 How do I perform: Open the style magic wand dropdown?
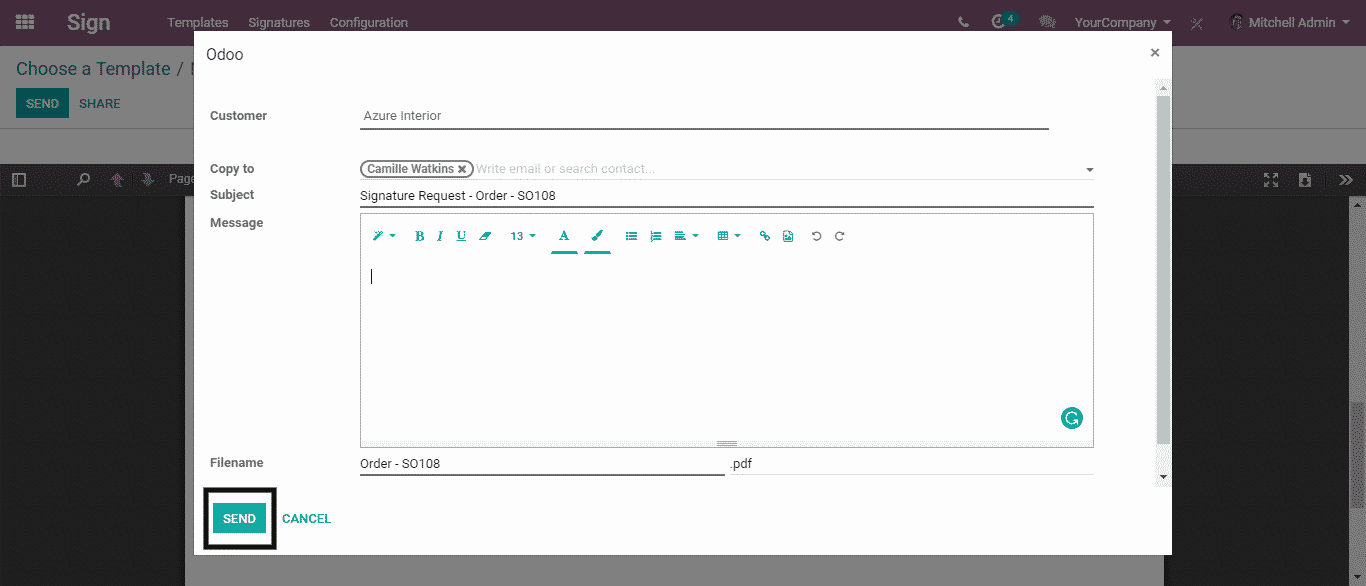pyautogui.click(x=384, y=237)
